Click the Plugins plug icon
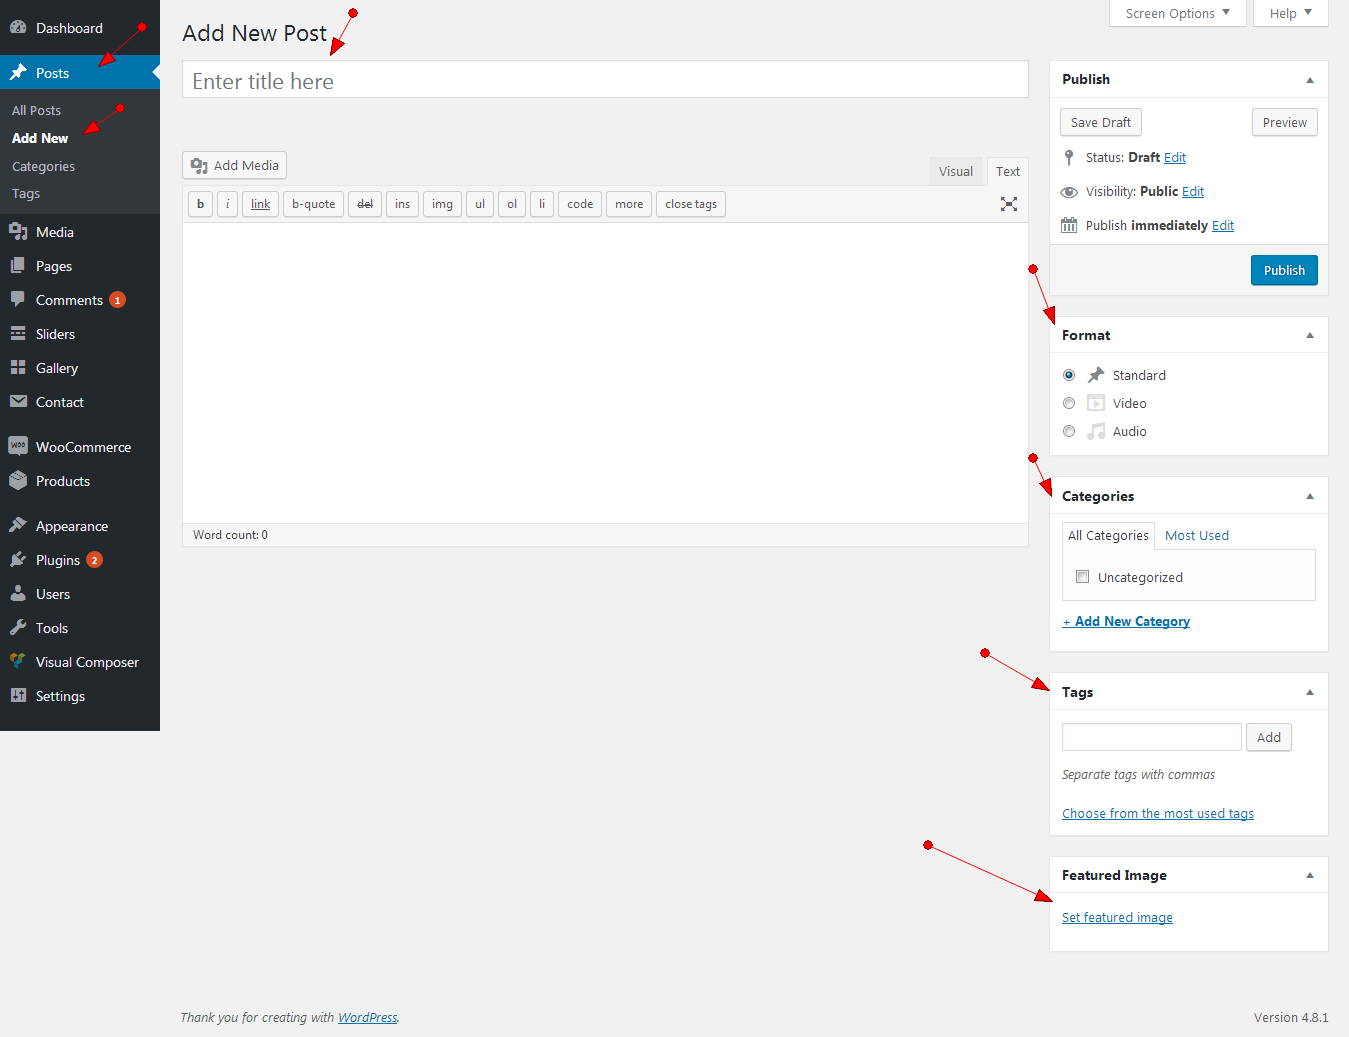This screenshot has width=1349, height=1037. [x=18, y=560]
